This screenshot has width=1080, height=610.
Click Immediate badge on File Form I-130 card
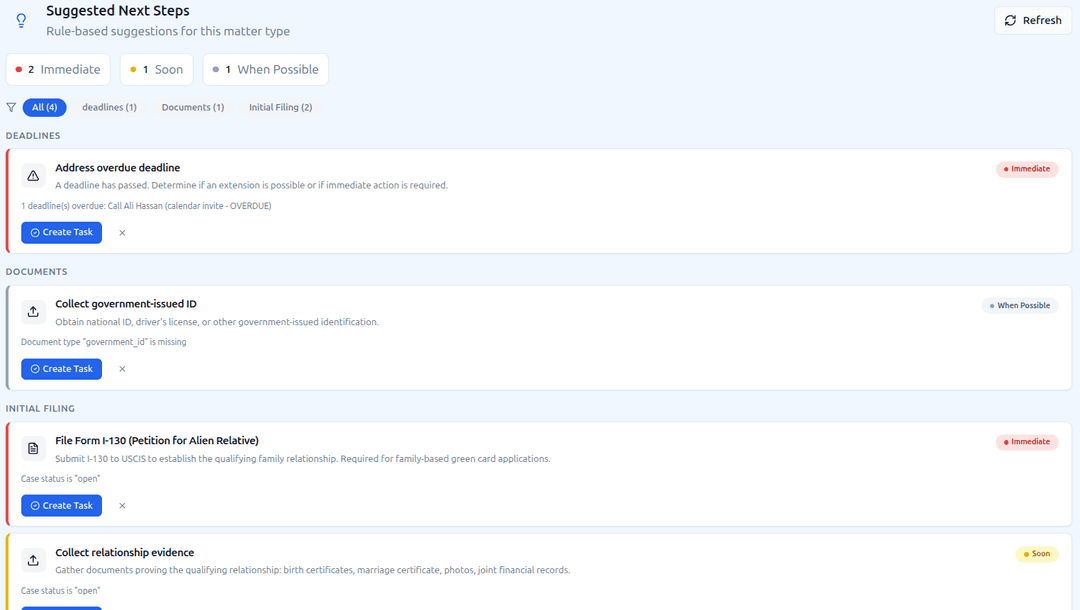(1027, 442)
